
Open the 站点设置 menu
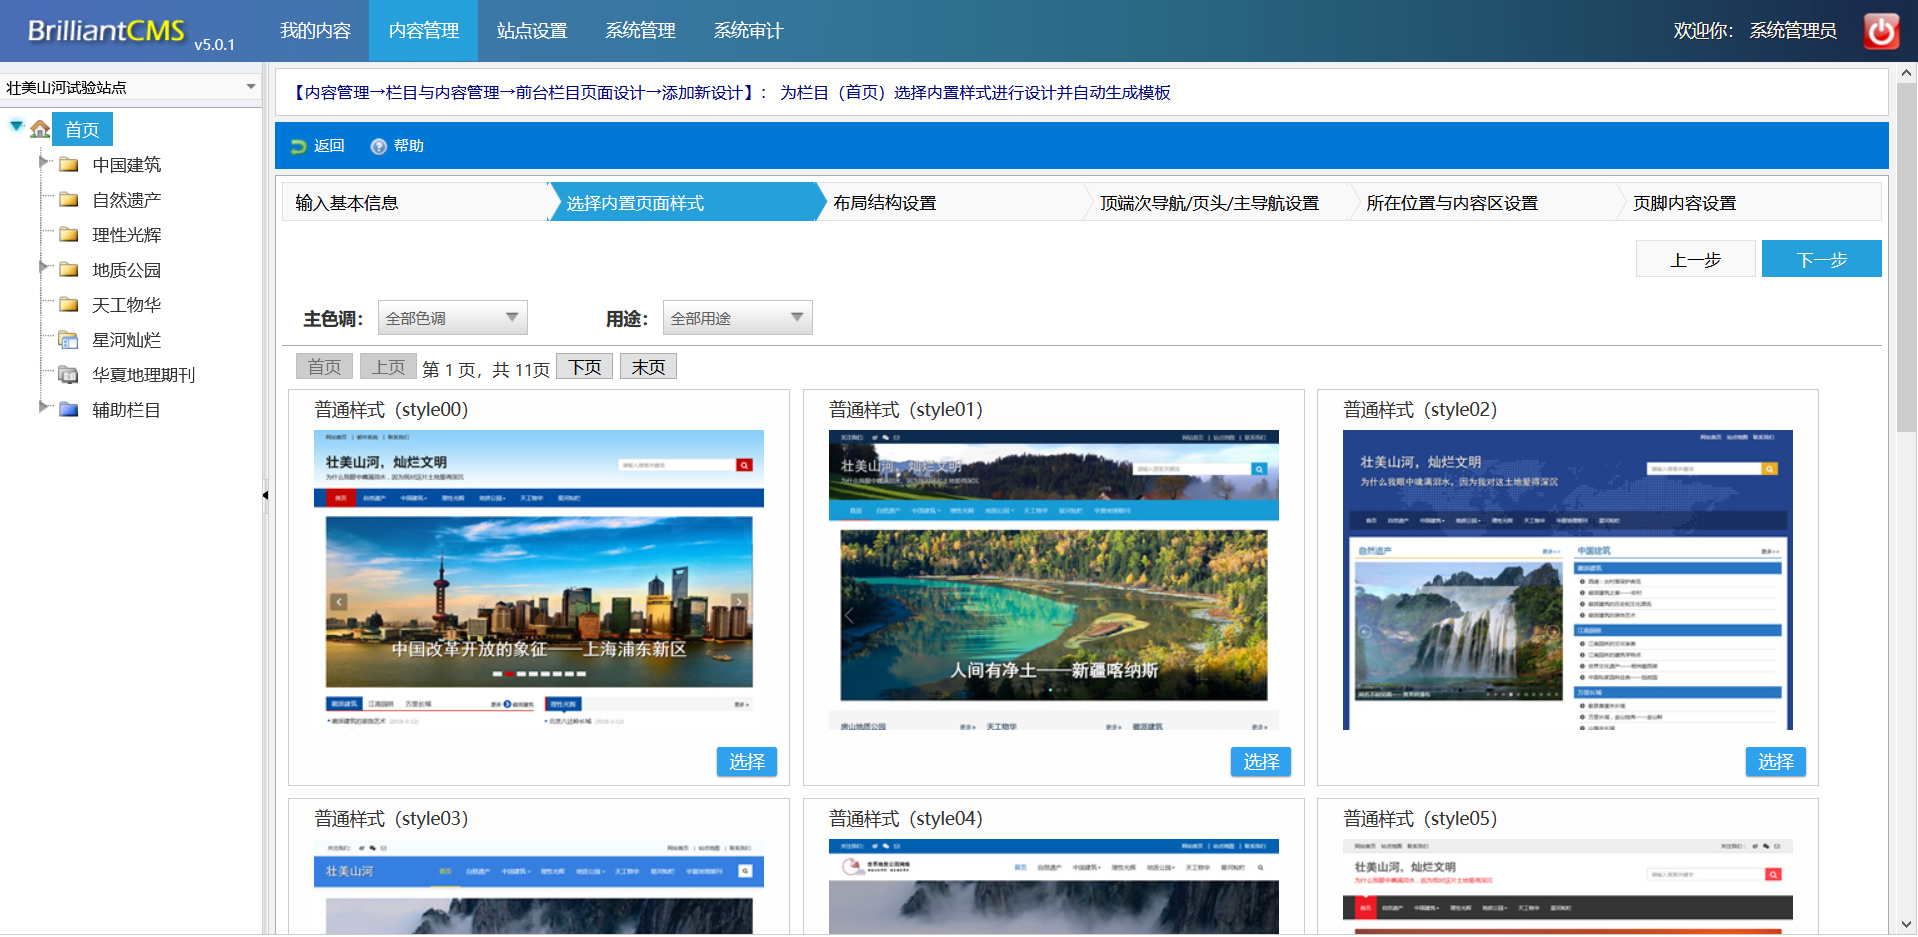coord(532,31)
